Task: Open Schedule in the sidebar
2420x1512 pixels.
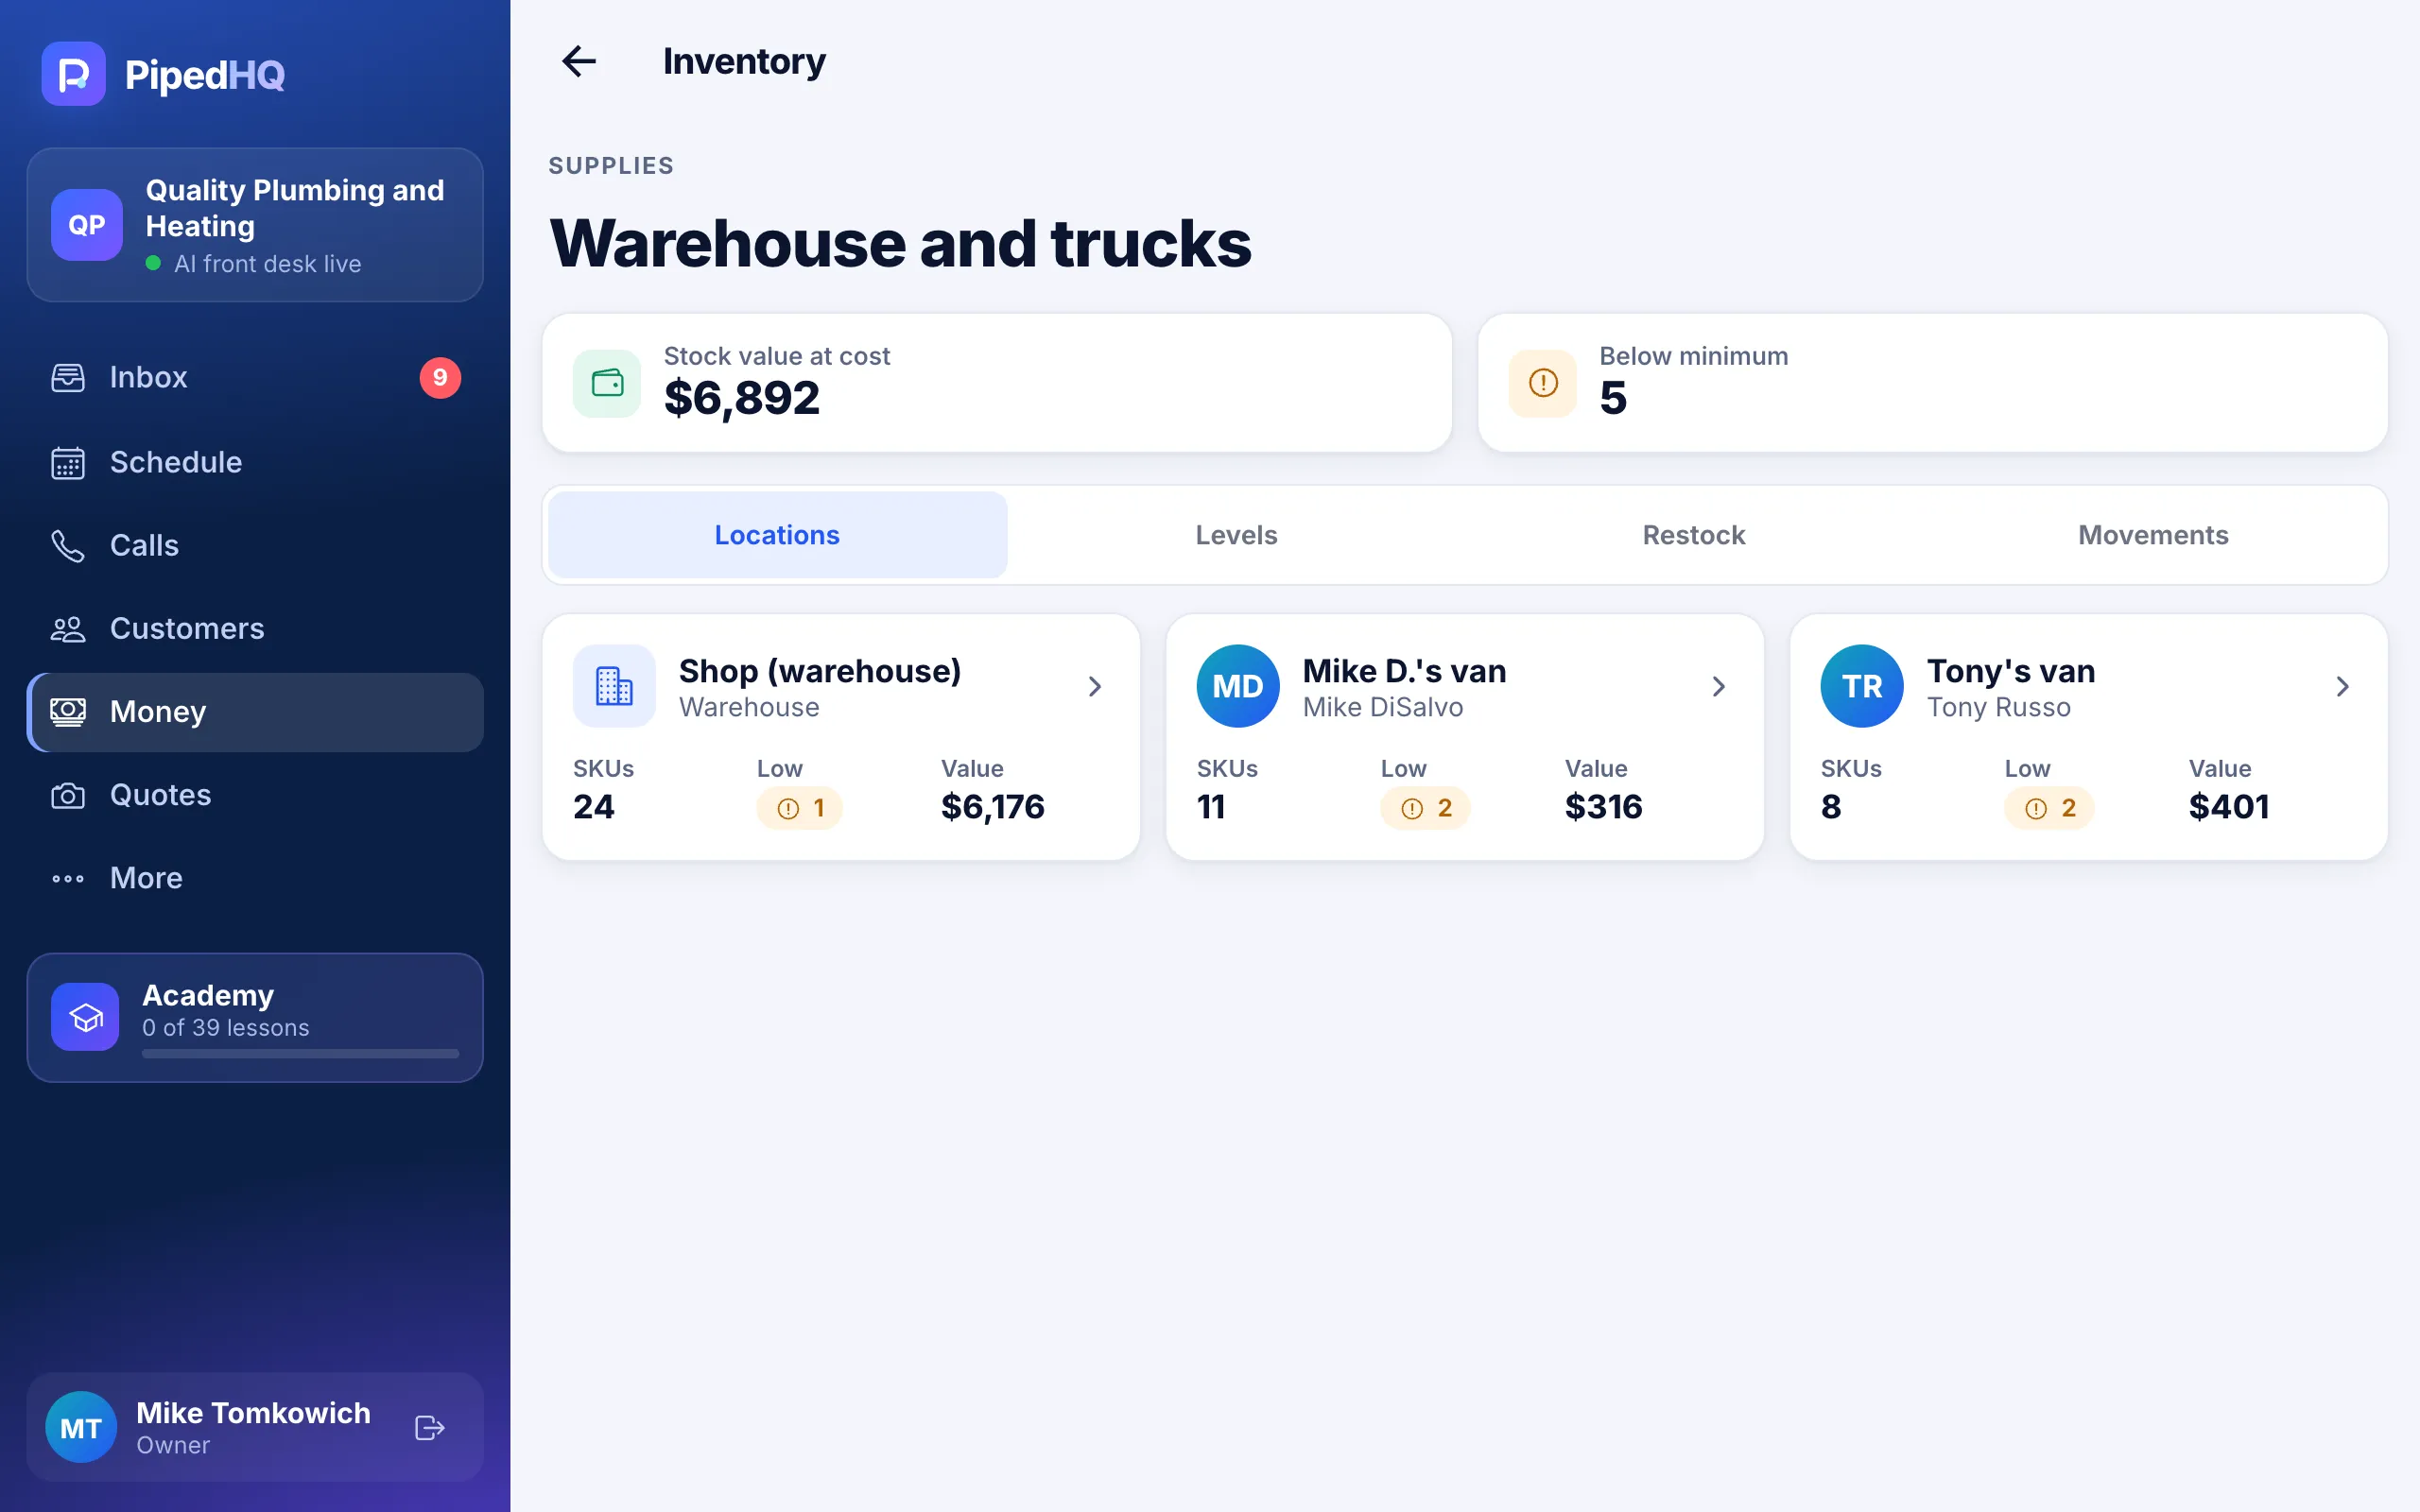Action: point(255,462)
